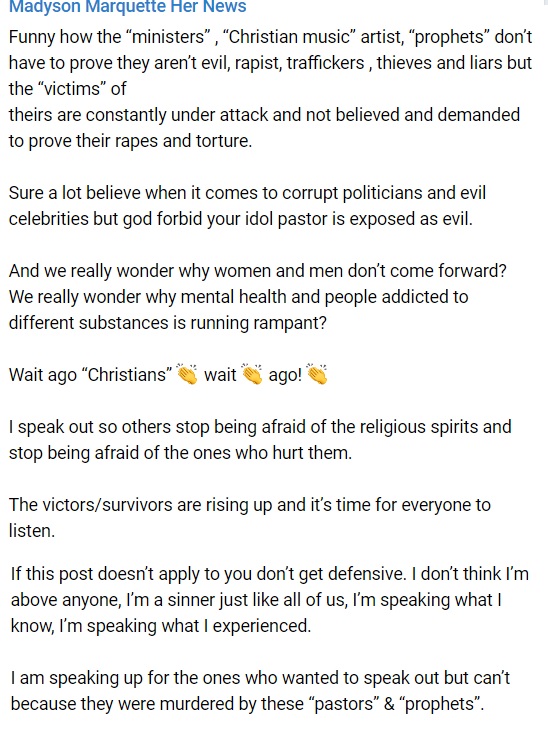
Task: Click the text "Wait ago Christians"
Action: 90,374
